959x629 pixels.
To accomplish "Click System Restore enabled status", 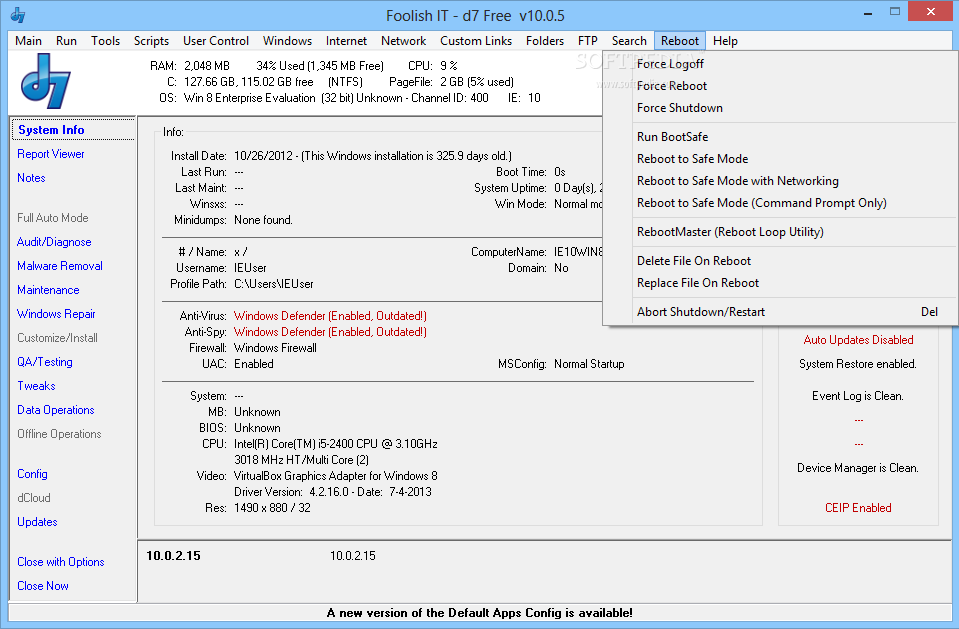I will (x=857, y=363).
